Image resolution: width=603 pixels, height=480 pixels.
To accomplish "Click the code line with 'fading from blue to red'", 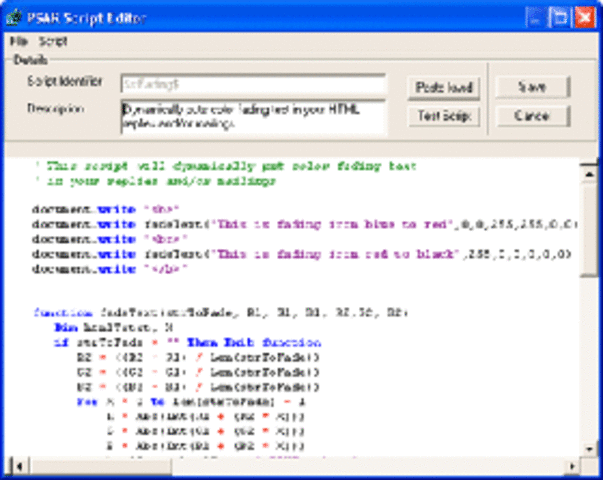I will coord(305,224).
